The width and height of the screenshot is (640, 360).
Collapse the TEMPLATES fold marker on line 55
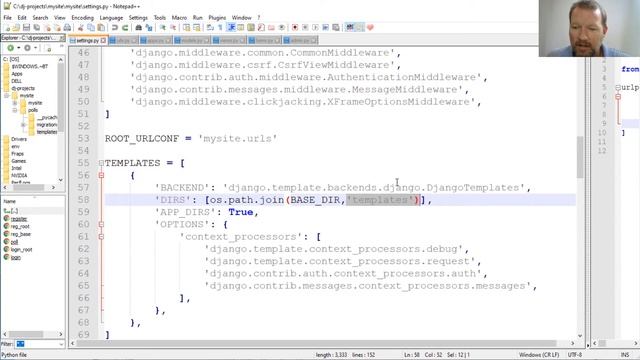pos(101,163)
